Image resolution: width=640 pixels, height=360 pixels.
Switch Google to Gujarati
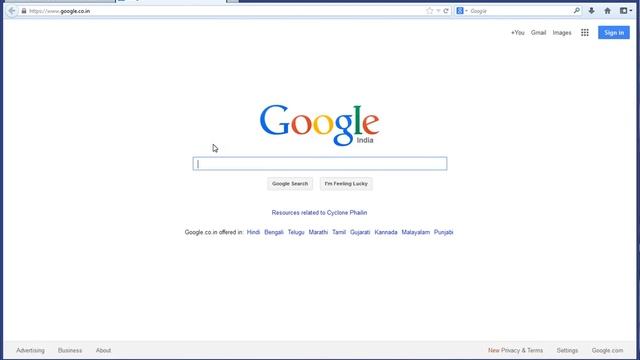[360, 232]
